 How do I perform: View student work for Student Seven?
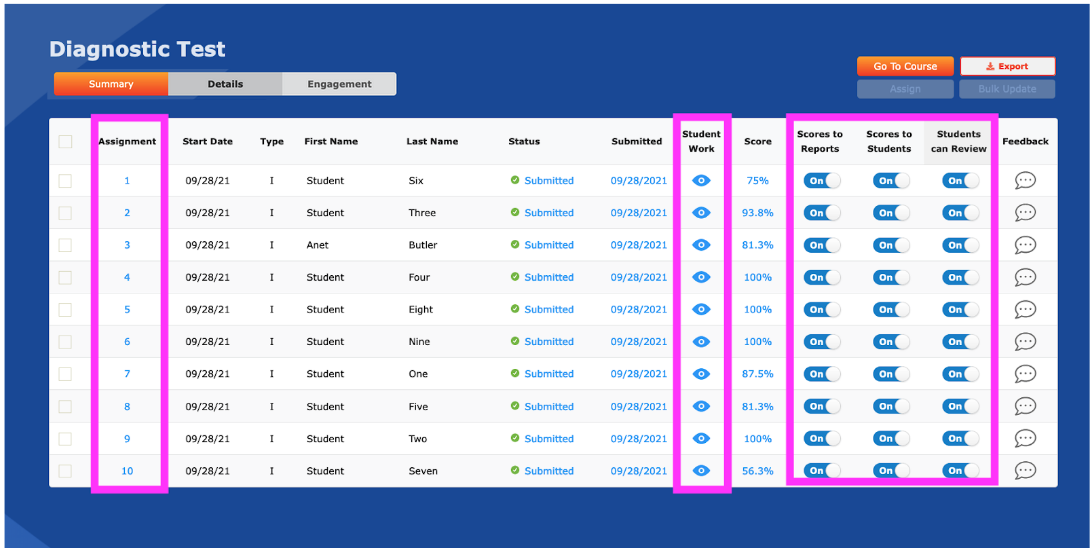pyautogui.click(x=701, y=470)
